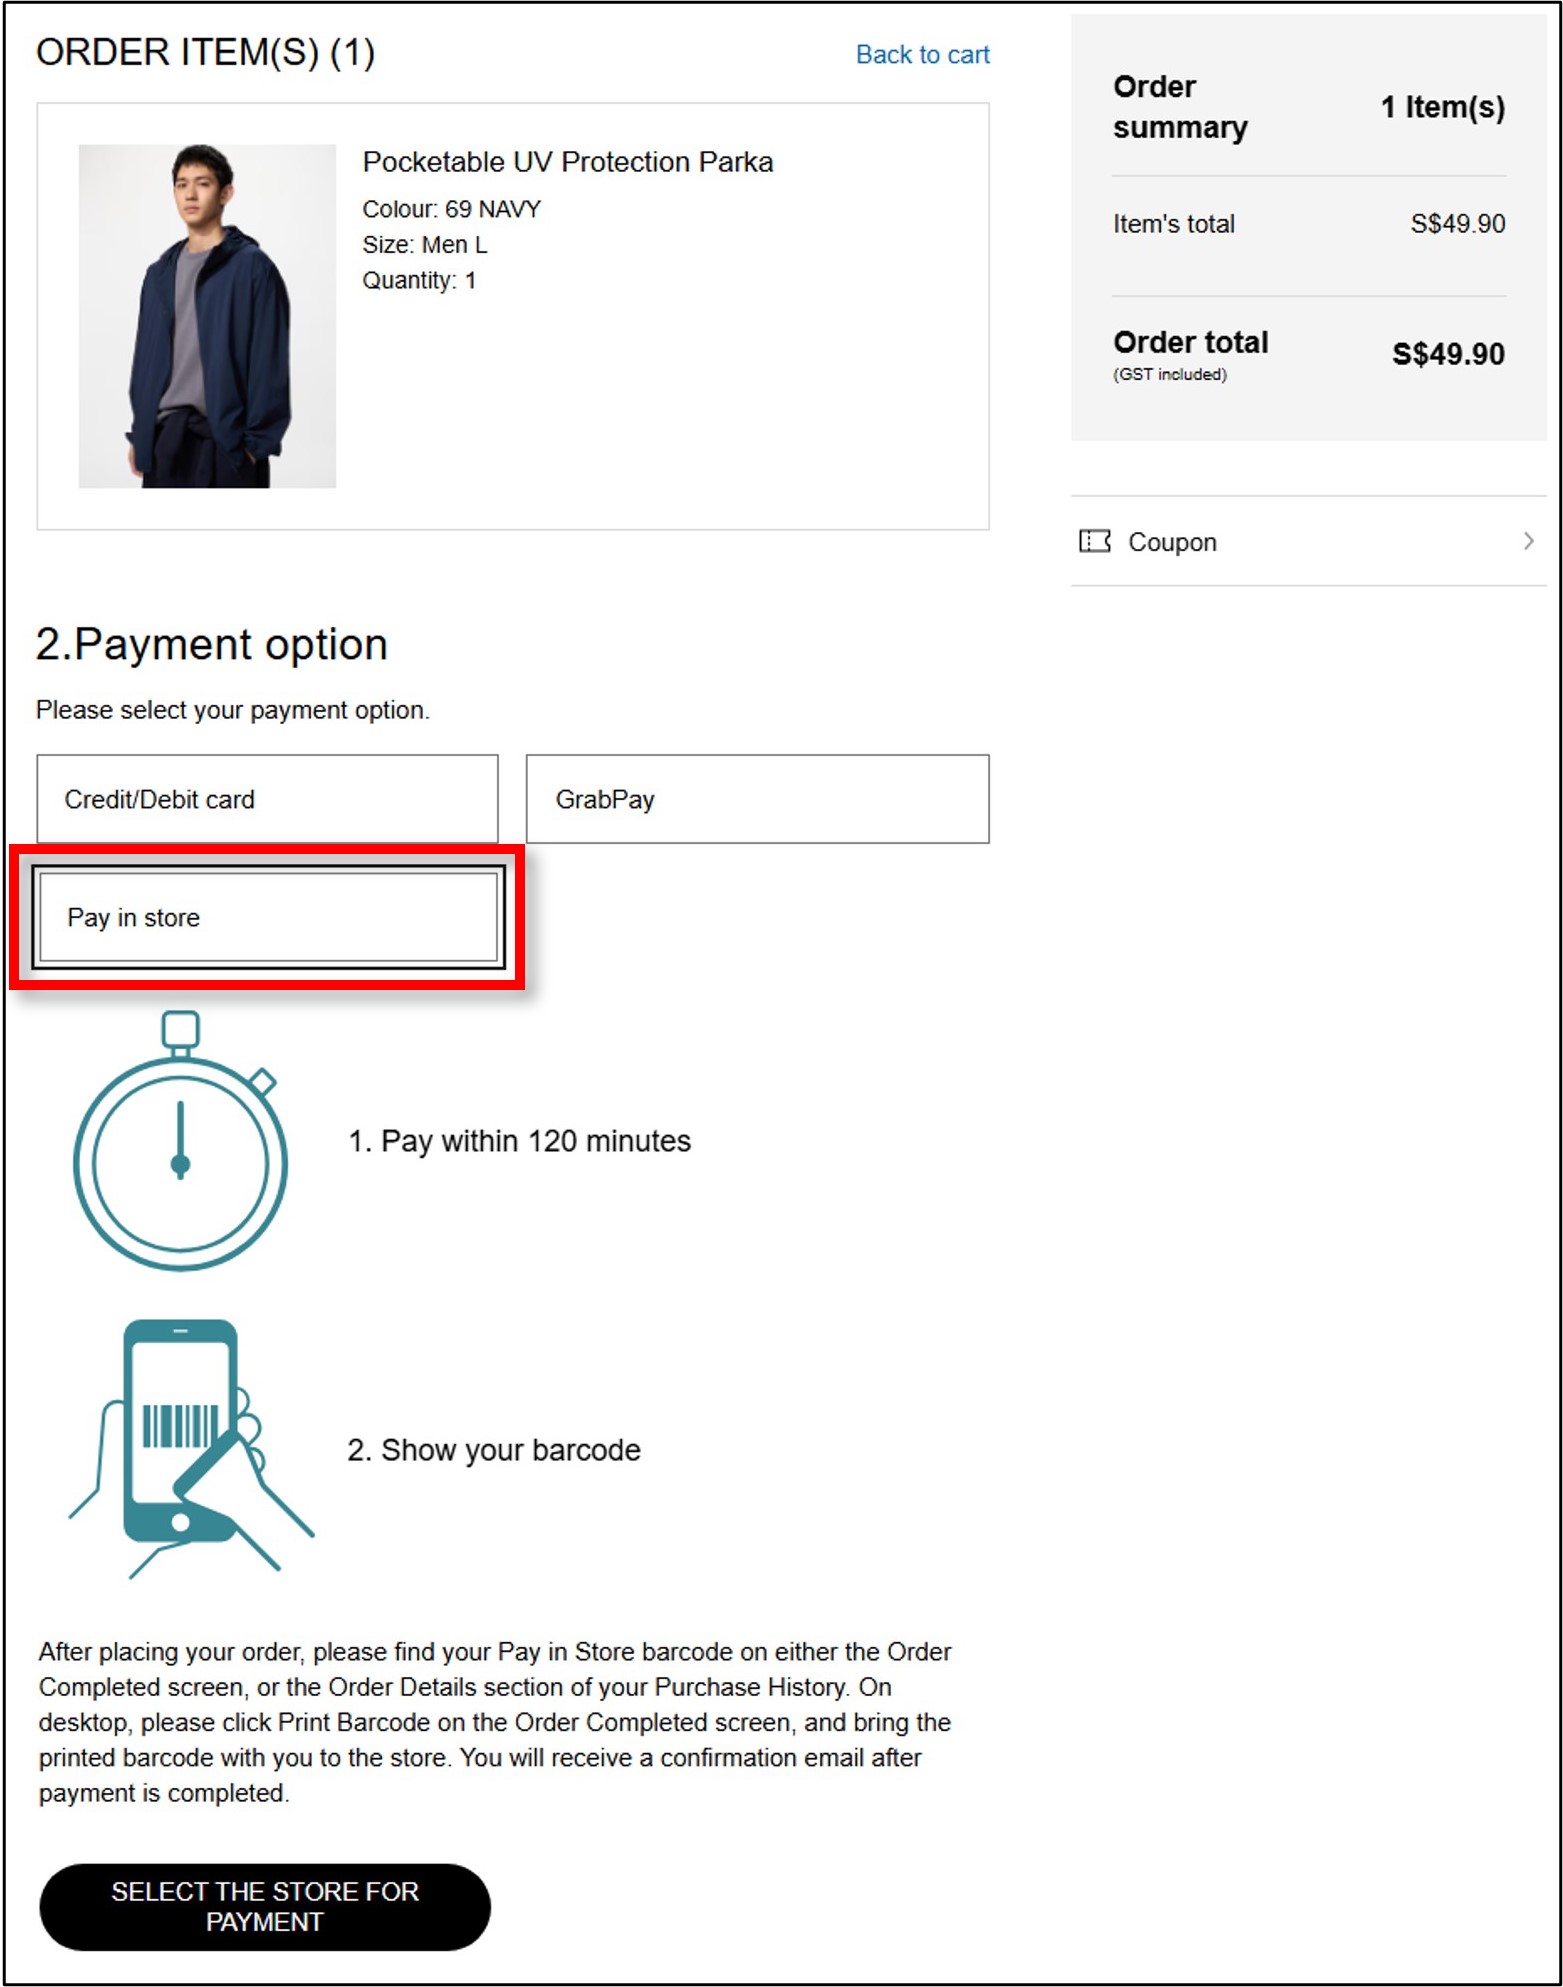The height and width of the screenshot is (1987, 1563).
Task: Click the Order Item(s) heading
Action: tap(205, 53)
